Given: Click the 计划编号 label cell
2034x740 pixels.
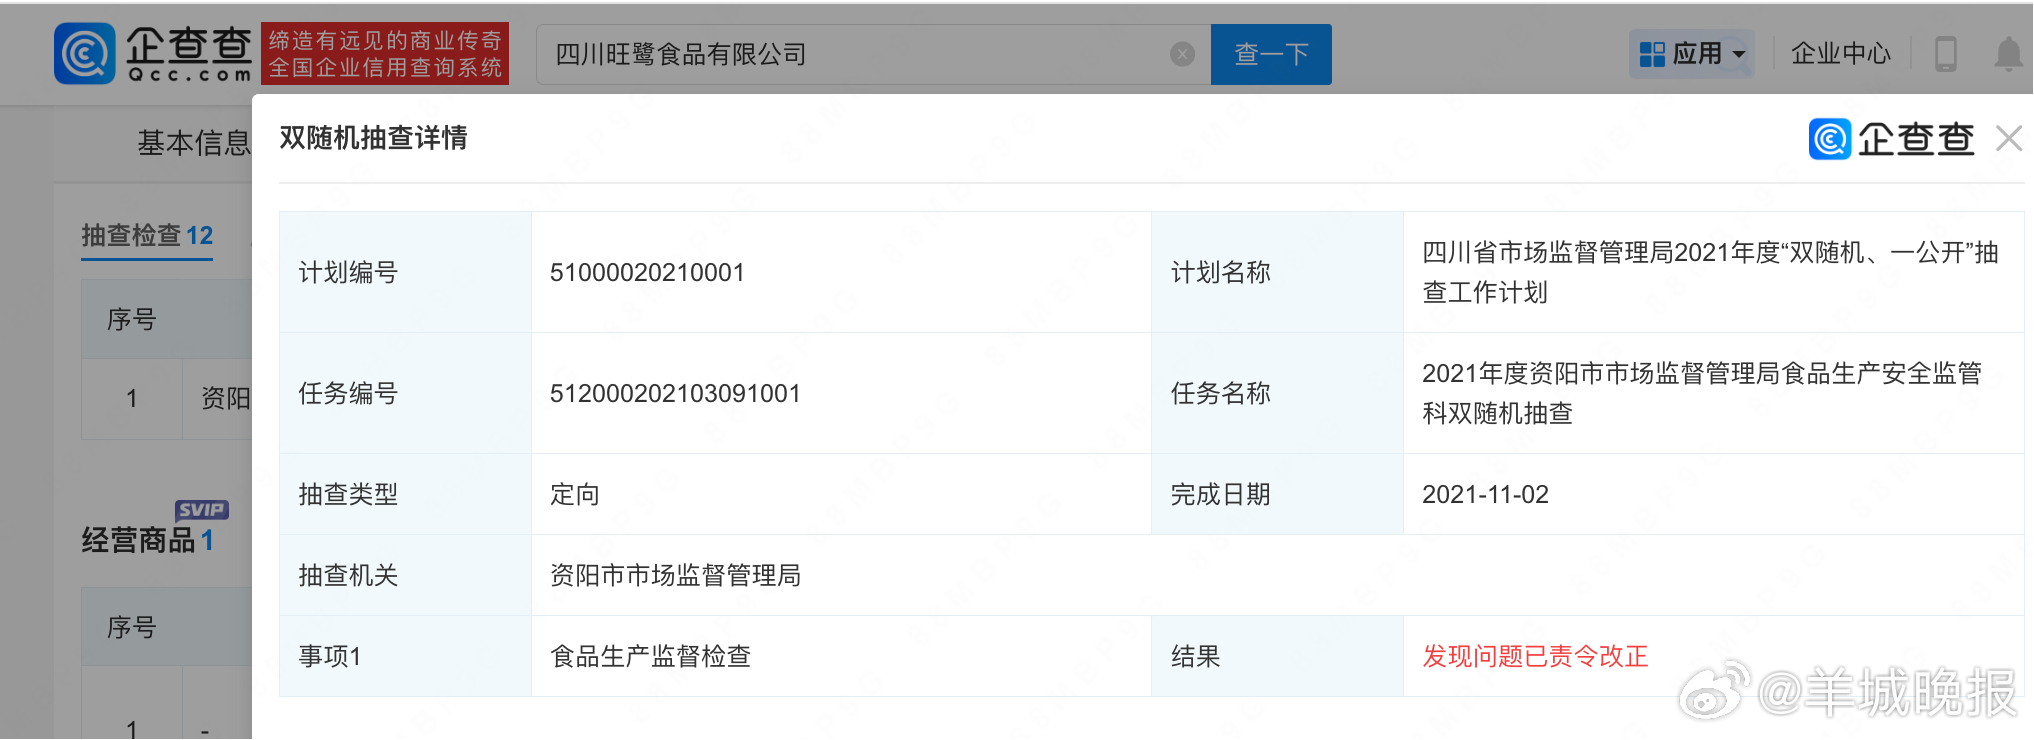Looking at the screenshot, I should pyautogui.click(x=405, y=272).
